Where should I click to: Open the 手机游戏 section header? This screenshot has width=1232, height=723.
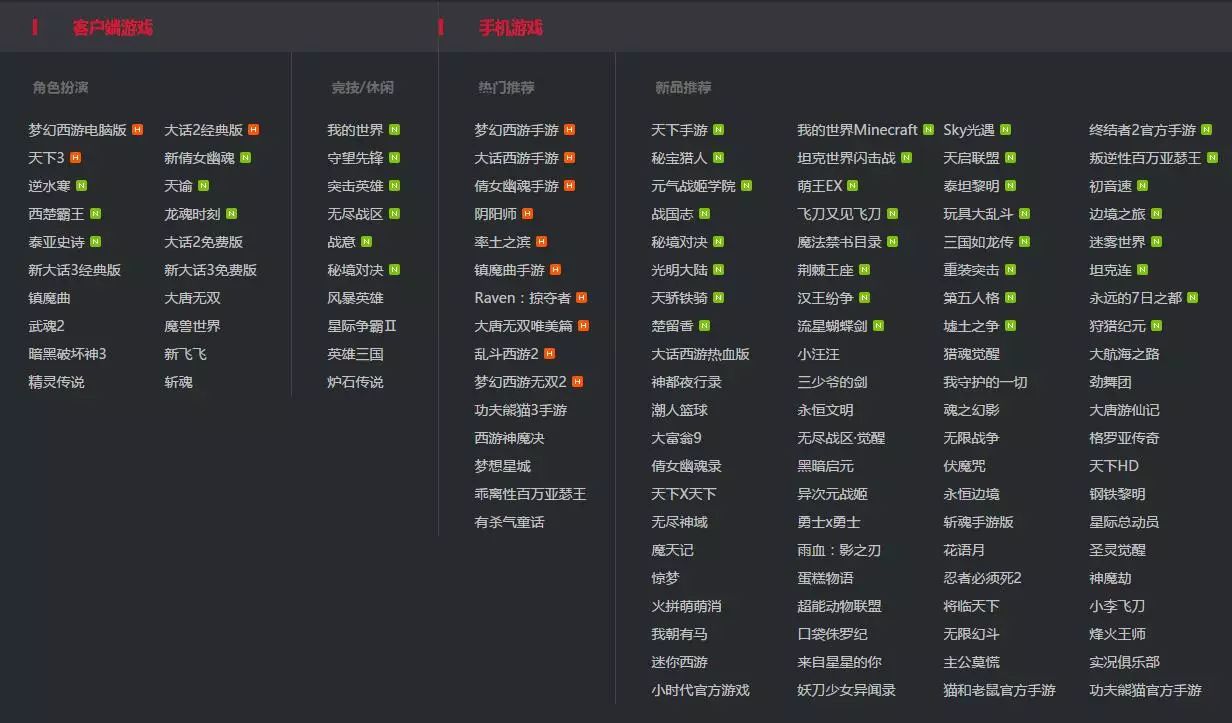[x=511, y=27]
